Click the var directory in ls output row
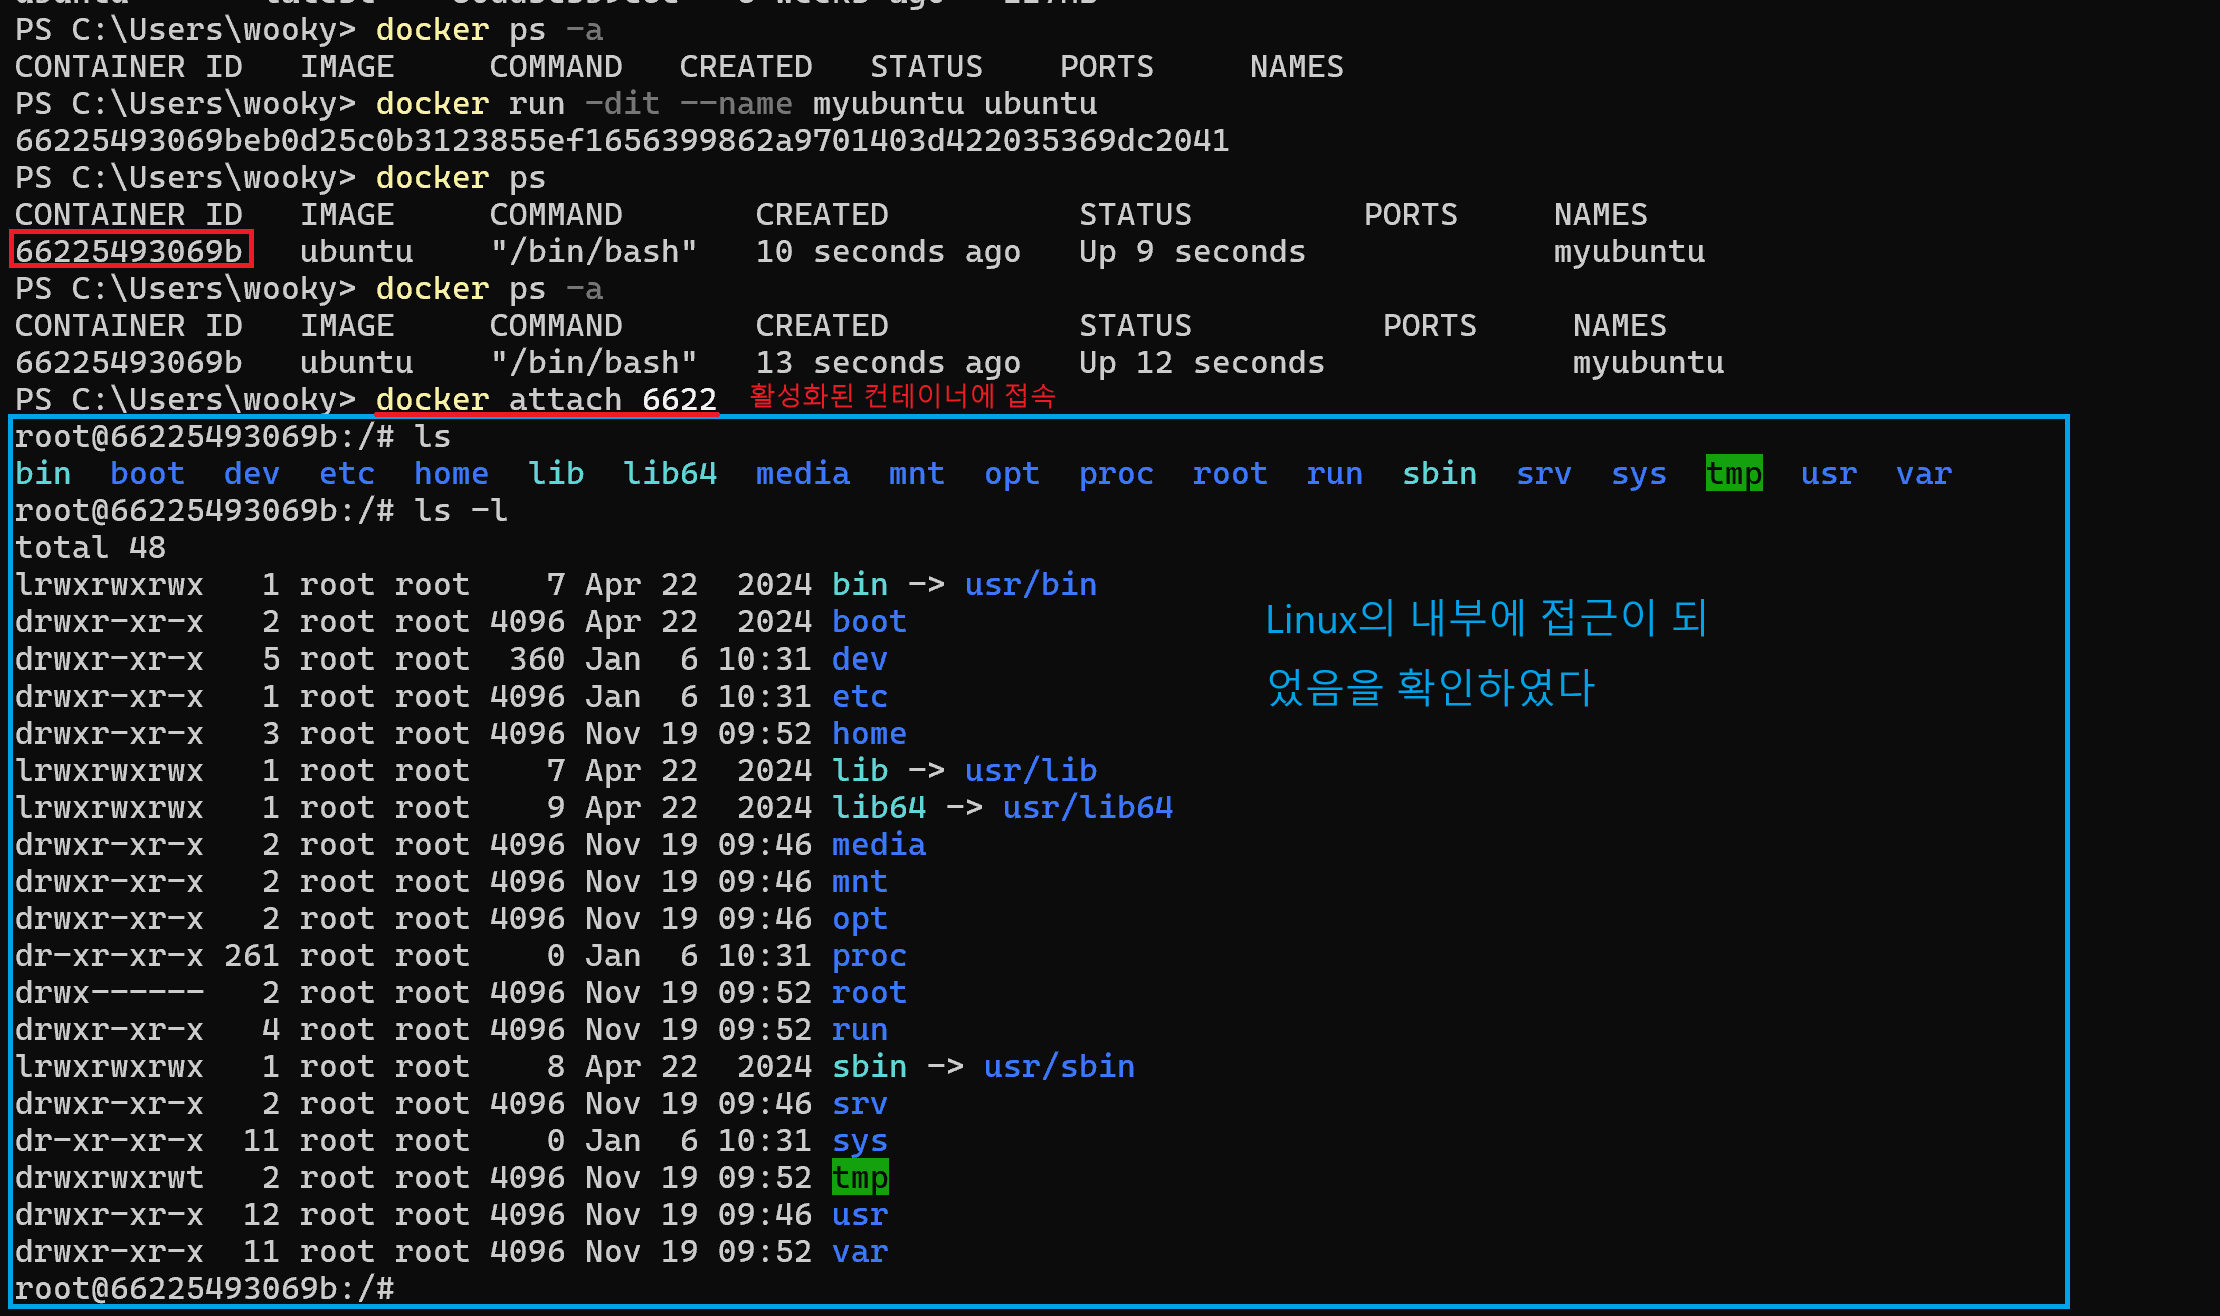The image size is (2220, 1316). coord(1923,473)
